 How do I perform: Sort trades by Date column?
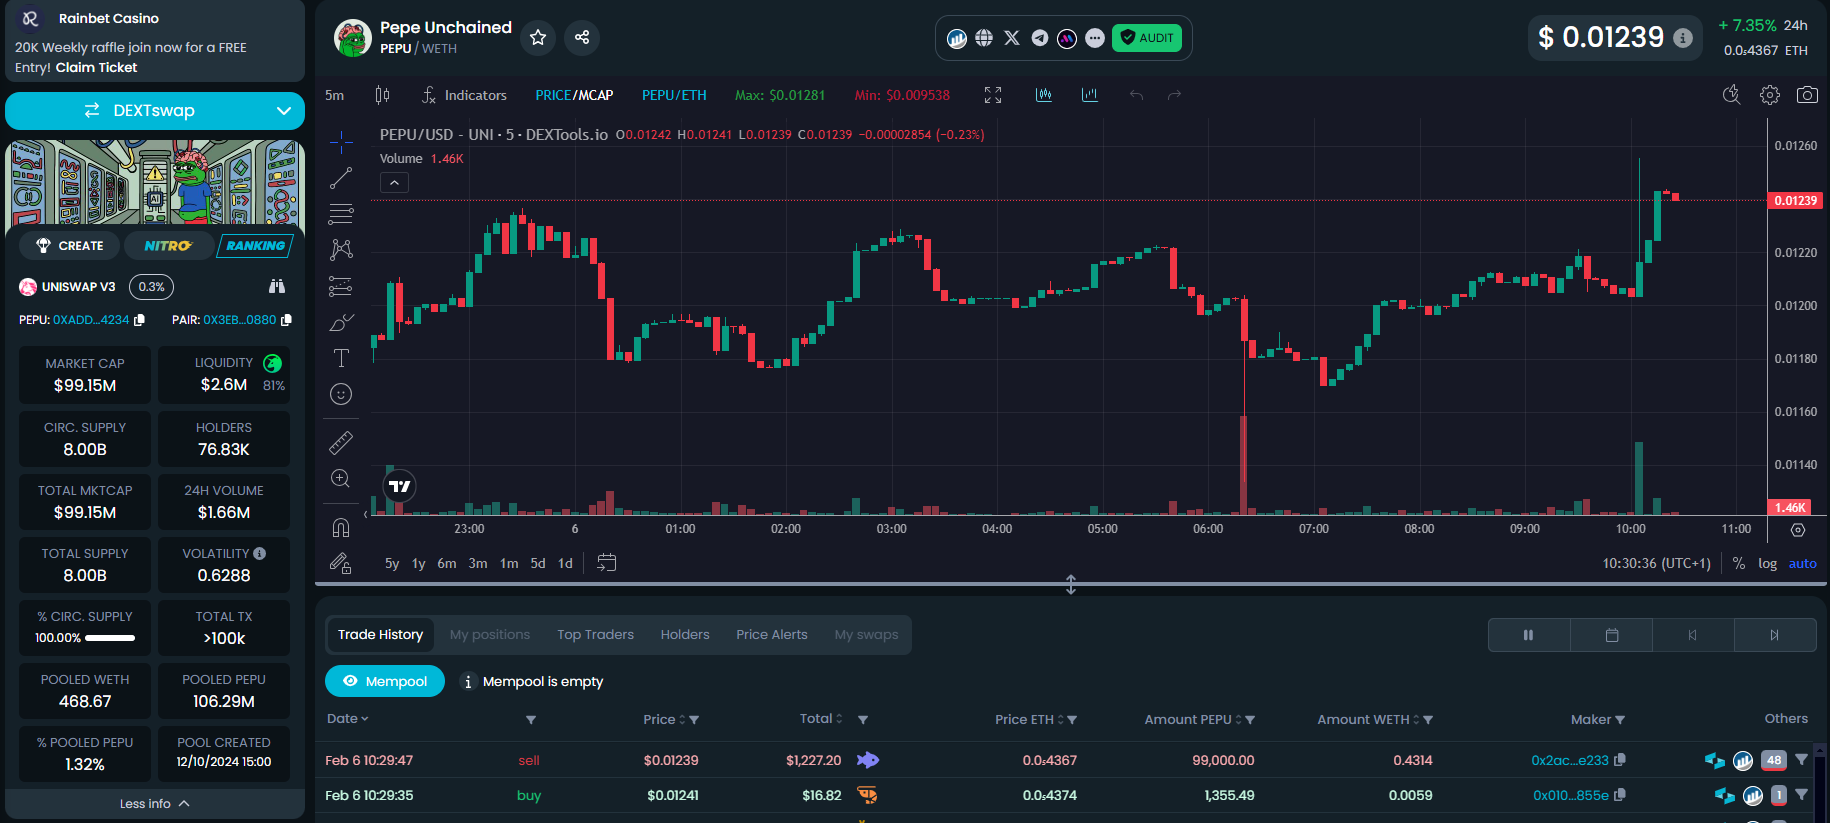pyautogui.click(x=348, y=719)
